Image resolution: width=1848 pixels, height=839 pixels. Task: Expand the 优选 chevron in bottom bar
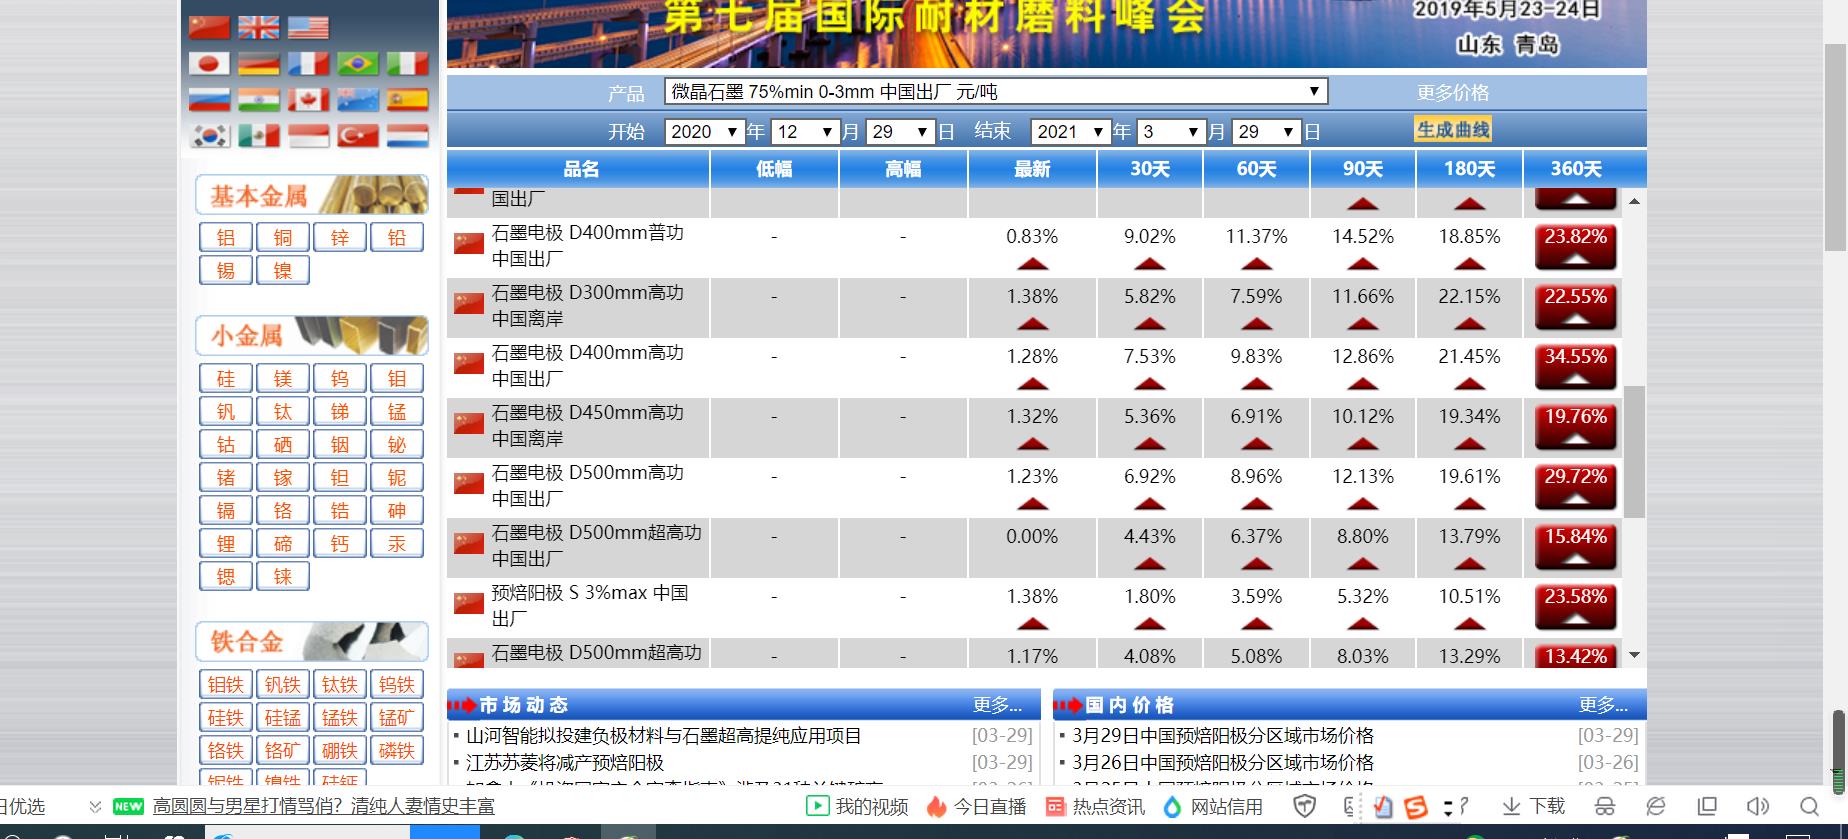point(95,806)
